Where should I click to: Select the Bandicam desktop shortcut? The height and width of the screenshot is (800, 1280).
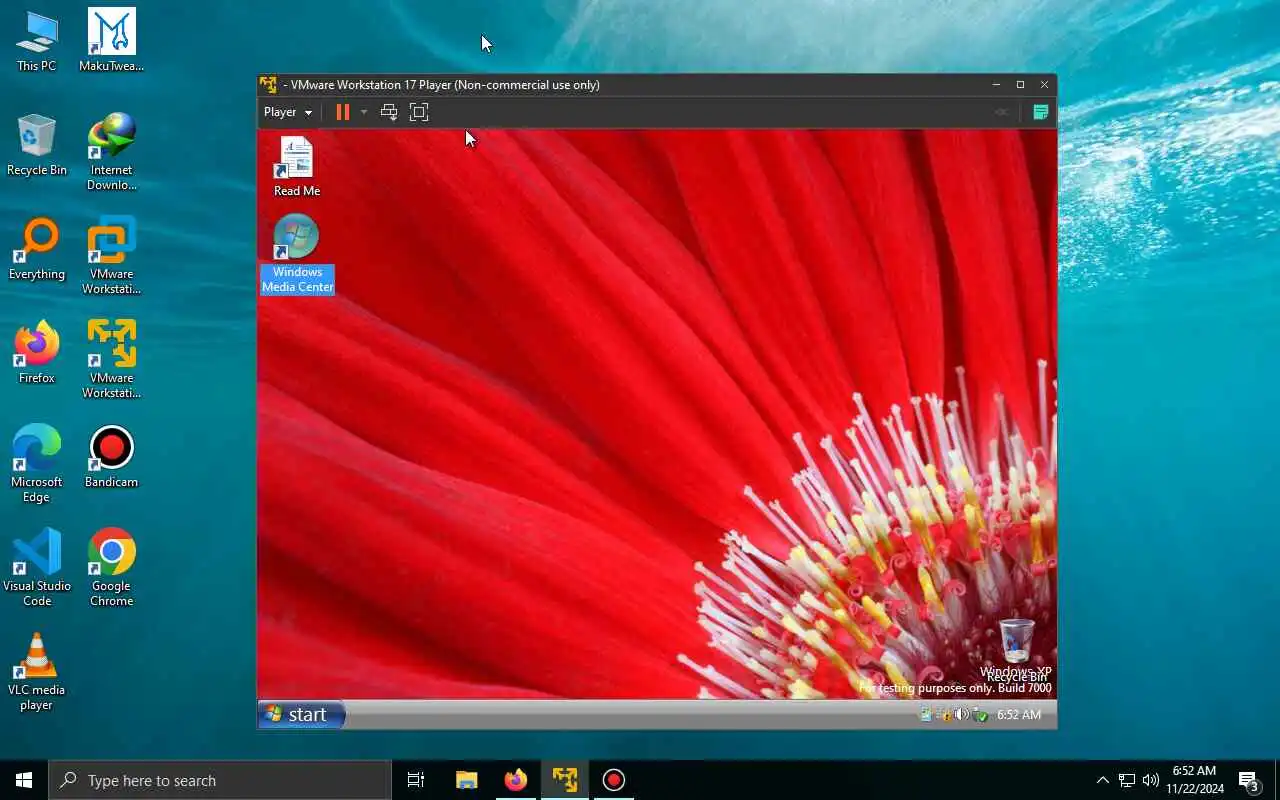click(x=112, y=458)
